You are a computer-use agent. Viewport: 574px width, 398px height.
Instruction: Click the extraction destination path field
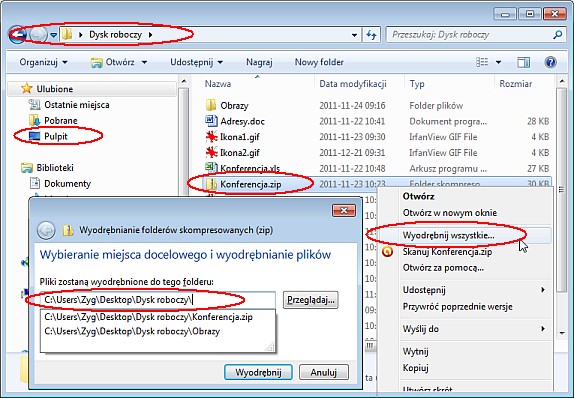(158, 300)
